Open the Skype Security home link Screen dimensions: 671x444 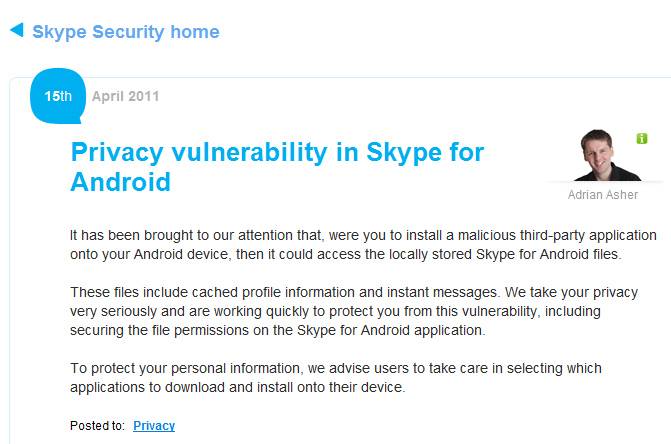tap(126, 32)
